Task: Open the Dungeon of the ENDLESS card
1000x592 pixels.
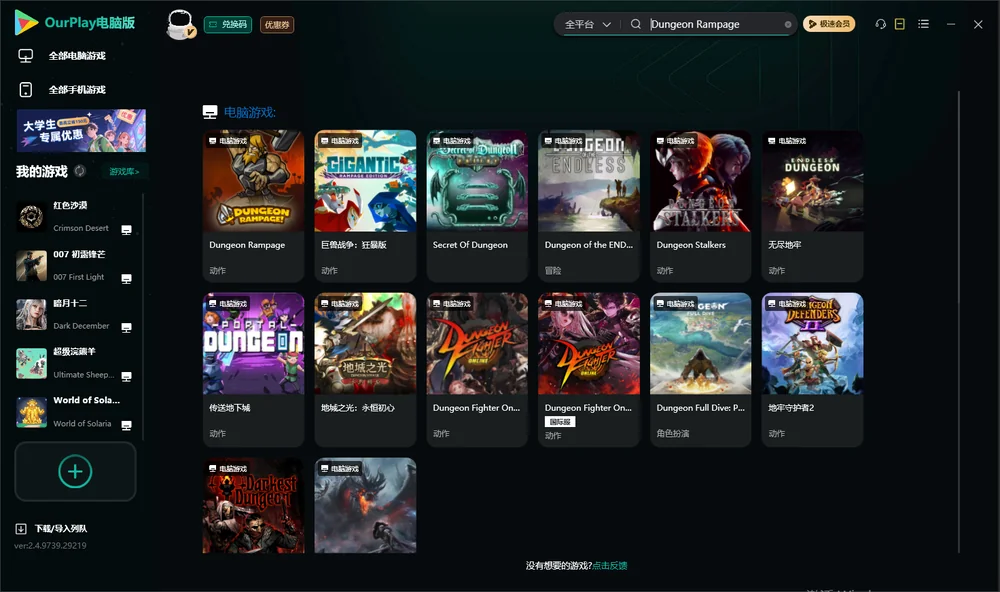Action: (x=589, y=206)
